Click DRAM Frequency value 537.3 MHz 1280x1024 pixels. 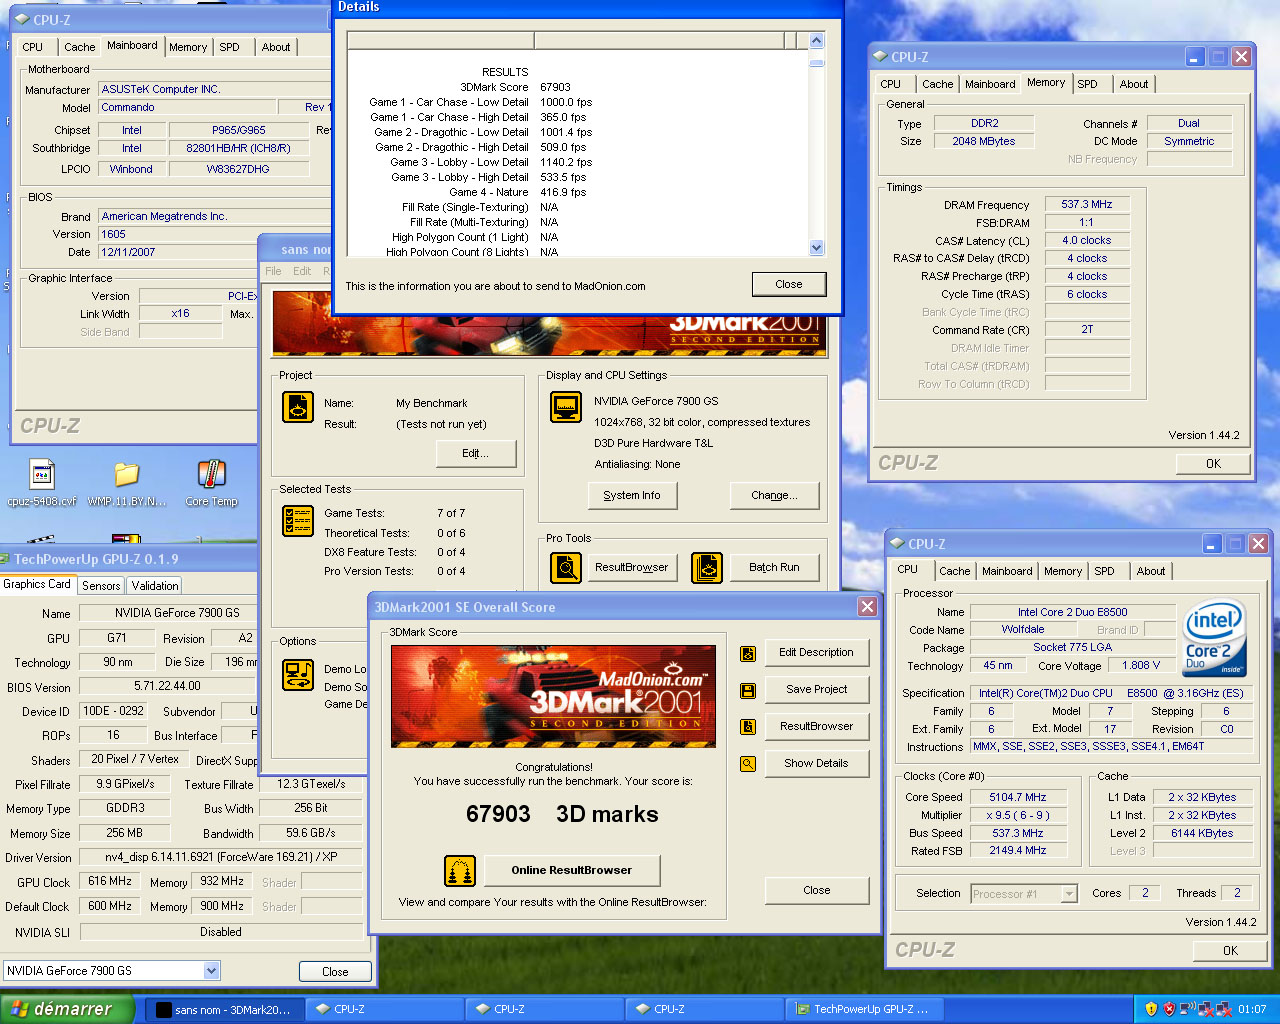[1086, 204]
